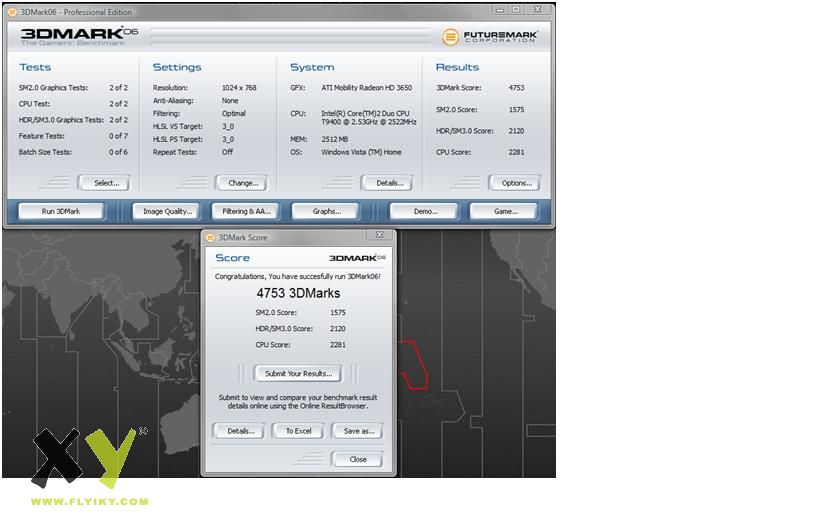The width and height of the screenshot is (840, 525).
Task: Open the Select... tests button
Action: click(105, 183)
